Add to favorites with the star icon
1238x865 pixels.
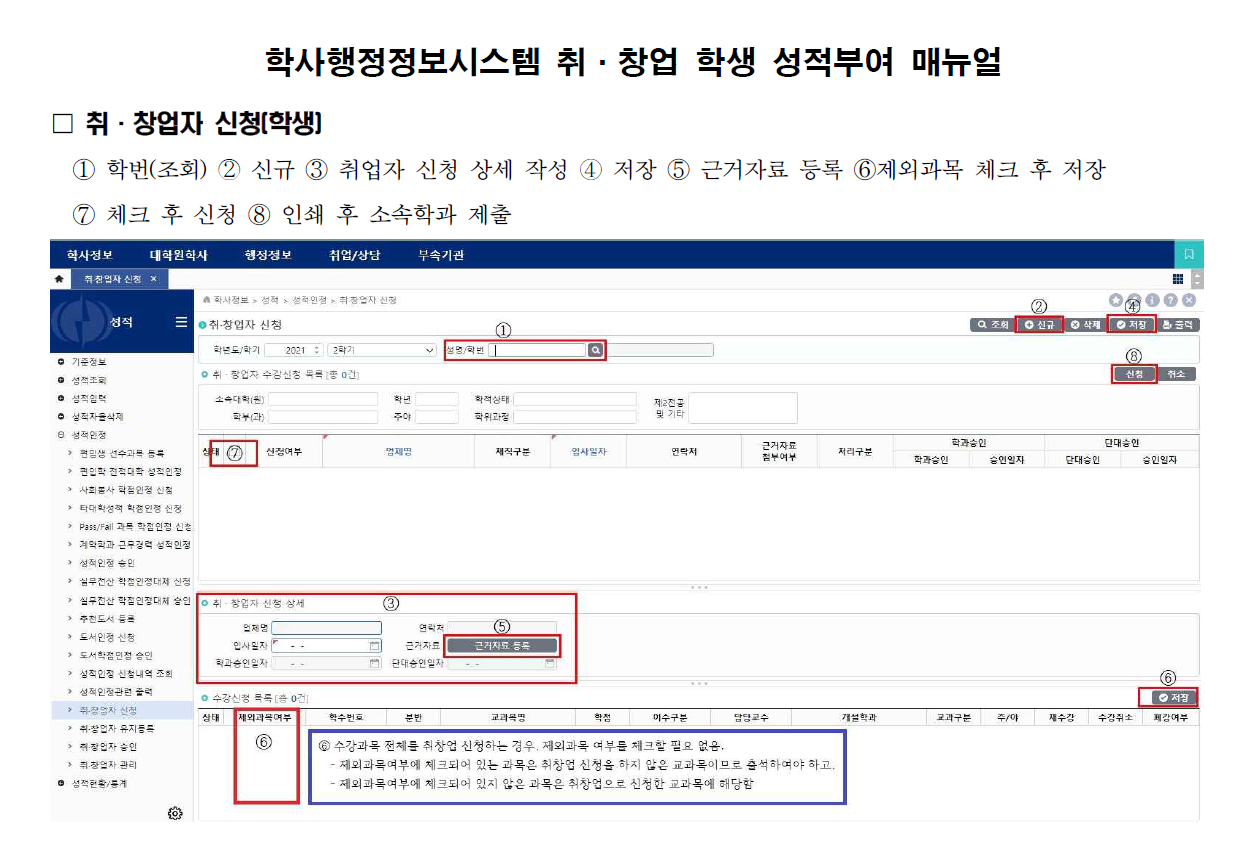coord(1115,300)
